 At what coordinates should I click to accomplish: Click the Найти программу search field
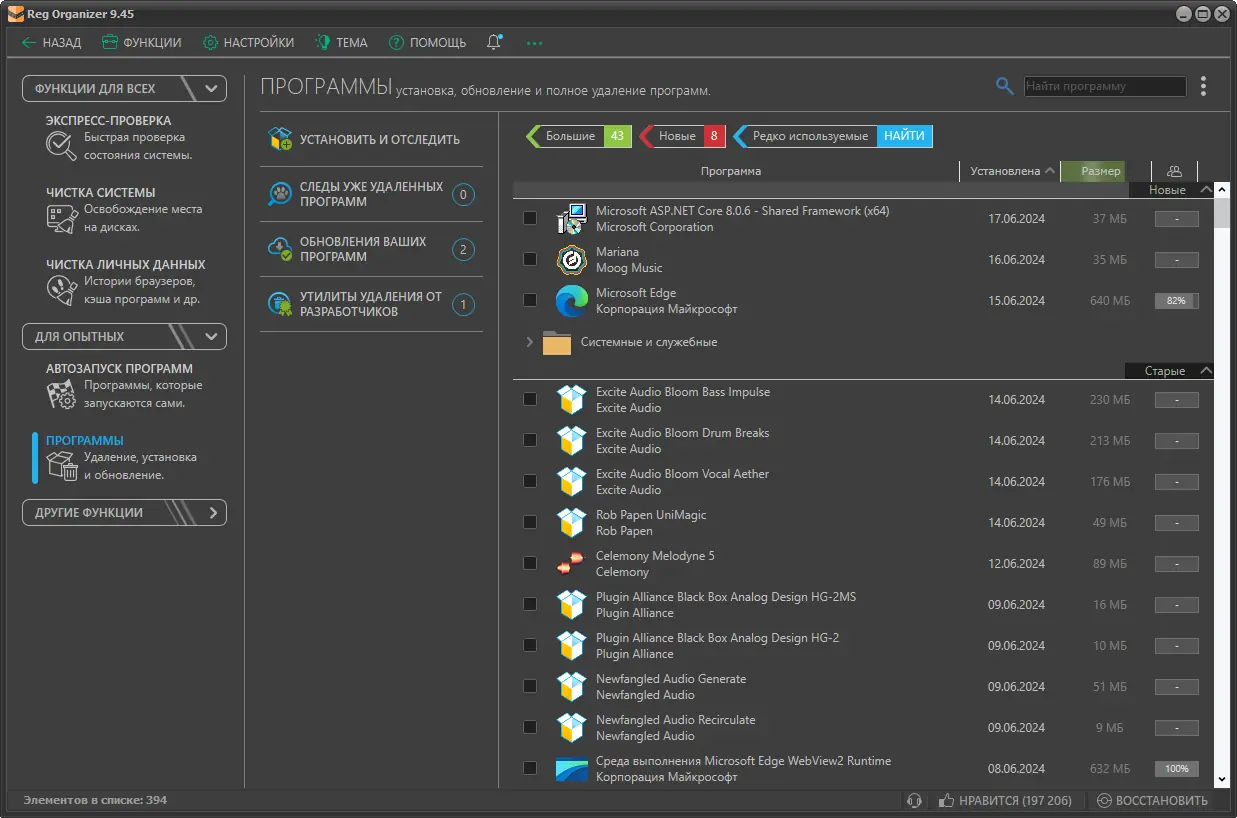click(x=1104, y=86)
